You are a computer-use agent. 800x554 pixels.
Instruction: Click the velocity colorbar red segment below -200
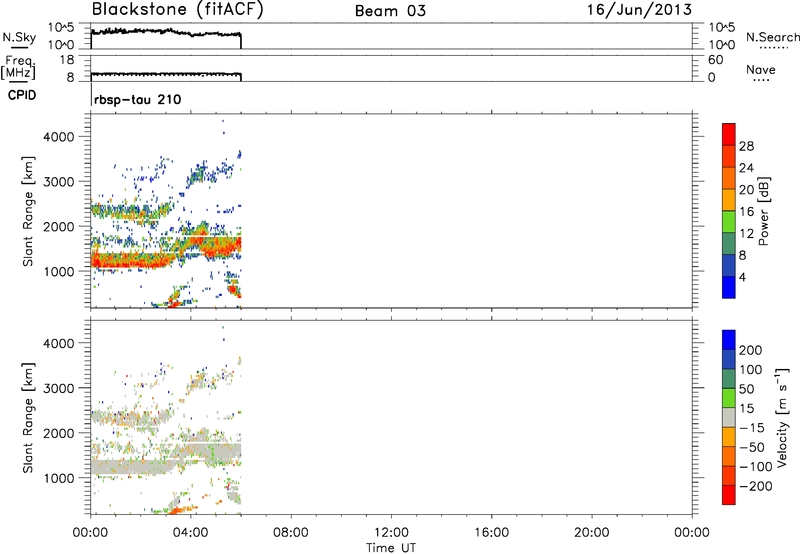coord(729,495)
